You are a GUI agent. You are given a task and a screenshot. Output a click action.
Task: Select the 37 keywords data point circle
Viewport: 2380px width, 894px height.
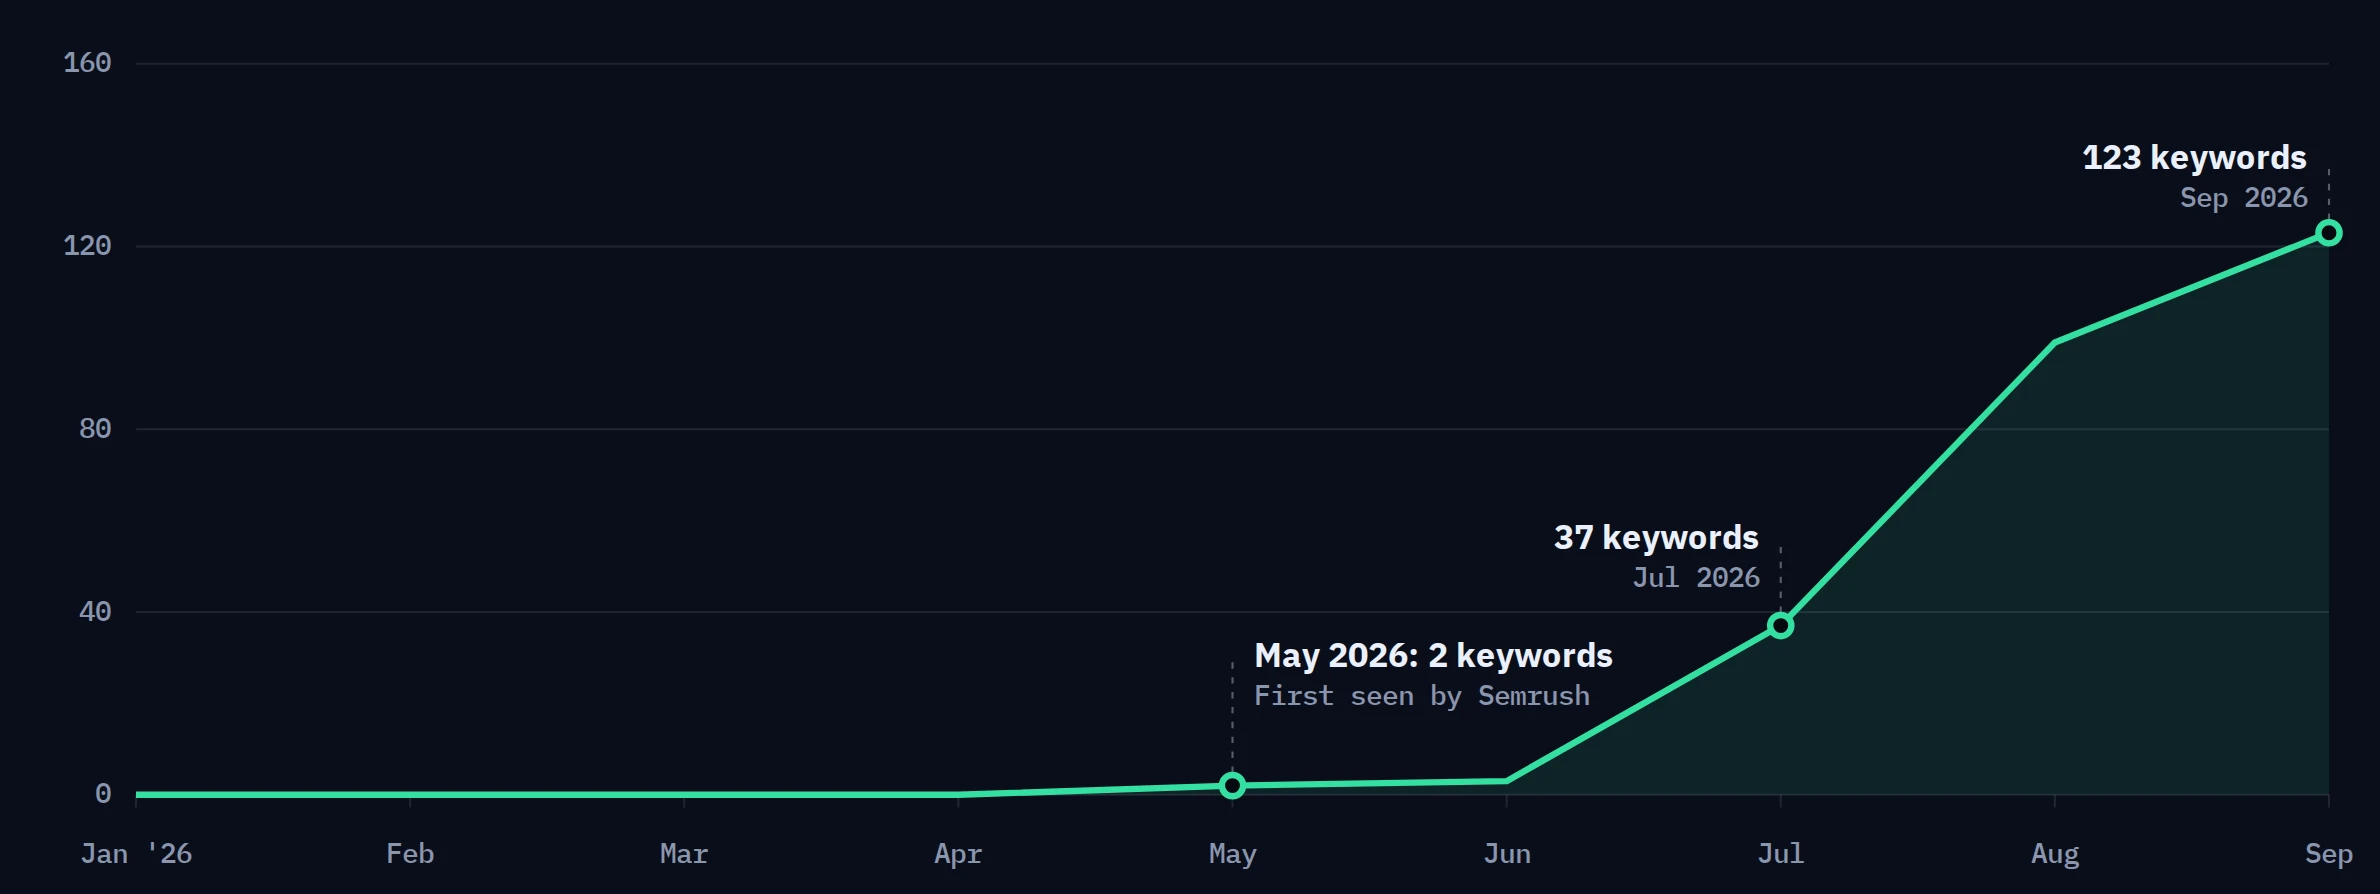click(x=1780, y=626)
